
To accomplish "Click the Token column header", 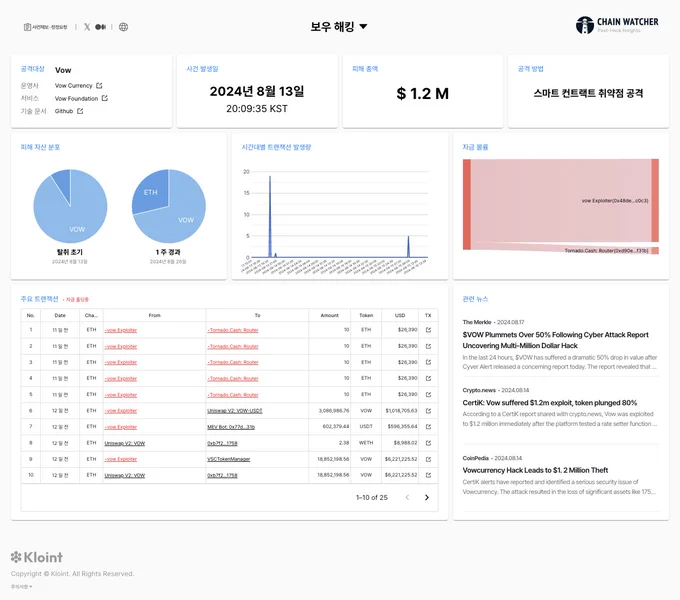I will click(x=366, y=315).
